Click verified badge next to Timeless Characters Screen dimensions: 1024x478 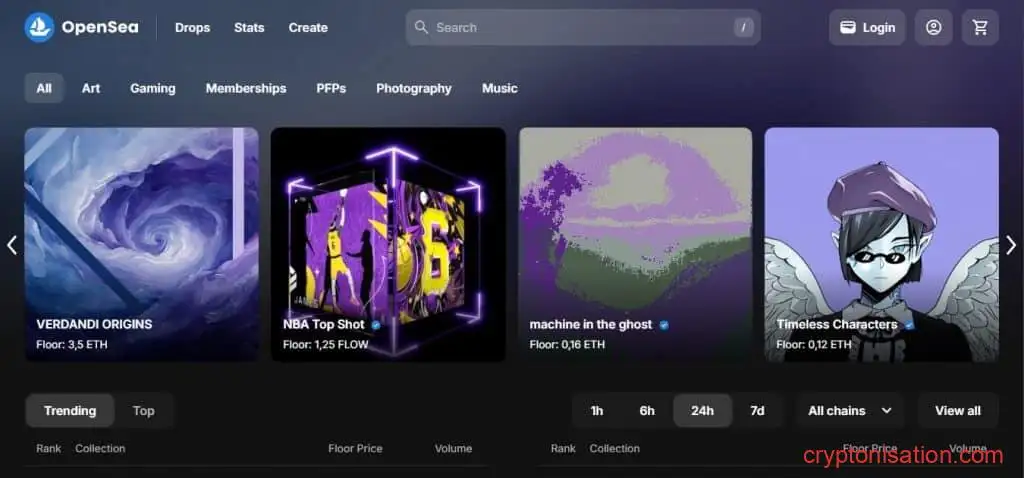pos(908,325)
